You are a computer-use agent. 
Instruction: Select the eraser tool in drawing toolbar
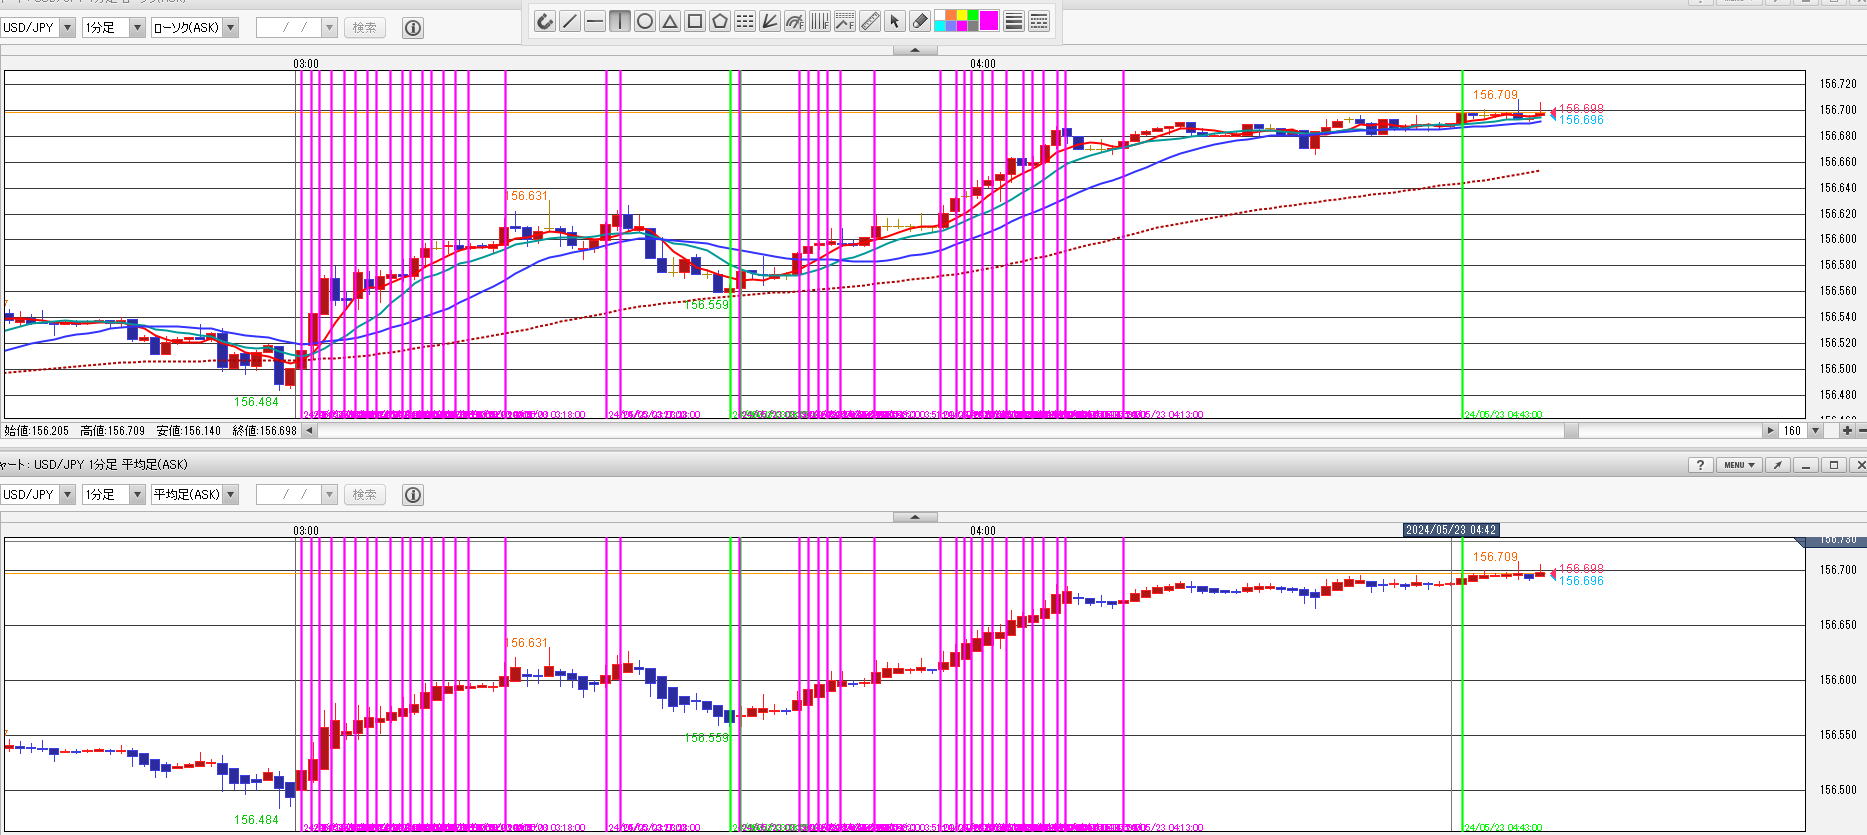coord(920,21)
